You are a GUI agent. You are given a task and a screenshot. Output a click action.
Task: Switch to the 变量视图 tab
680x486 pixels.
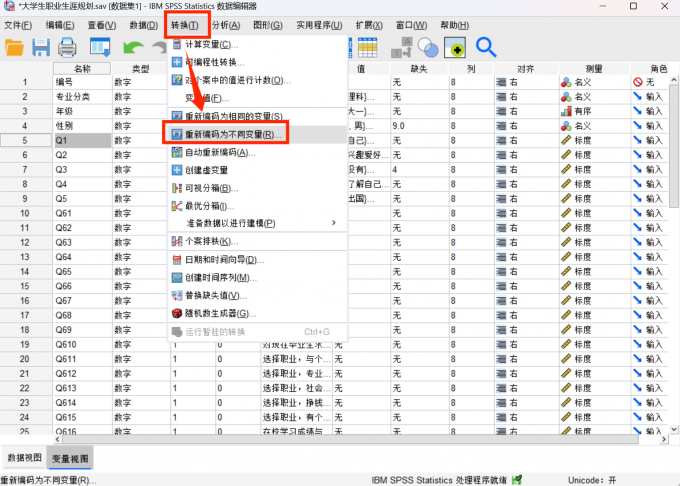click(69, 458)
